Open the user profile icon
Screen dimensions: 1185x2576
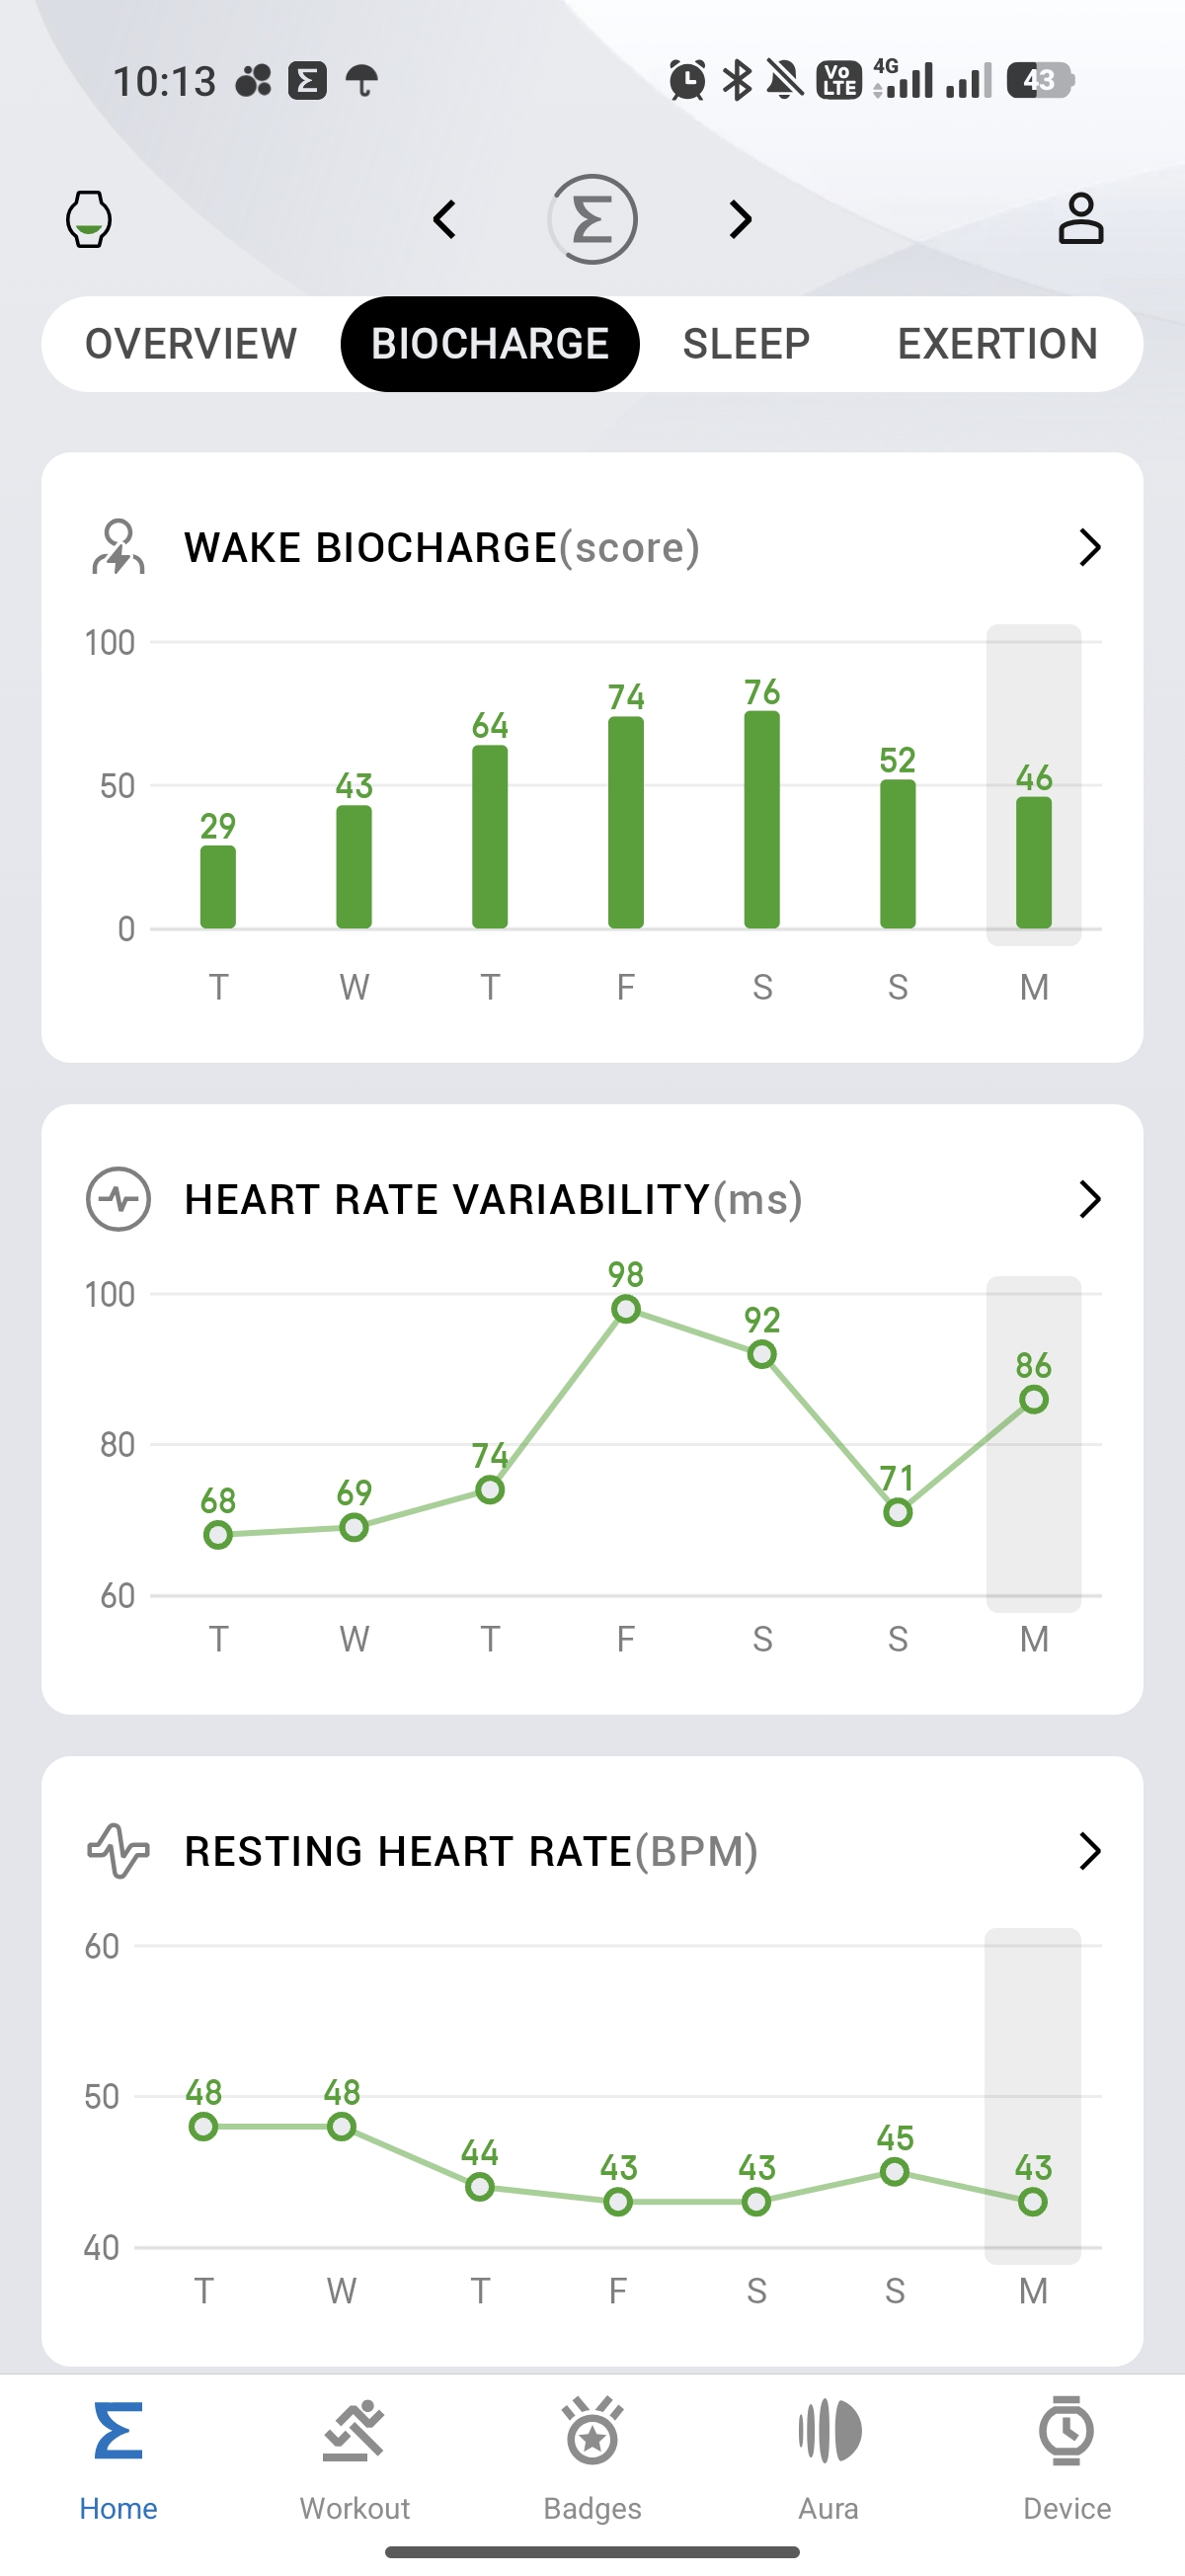coord(1080,219)
